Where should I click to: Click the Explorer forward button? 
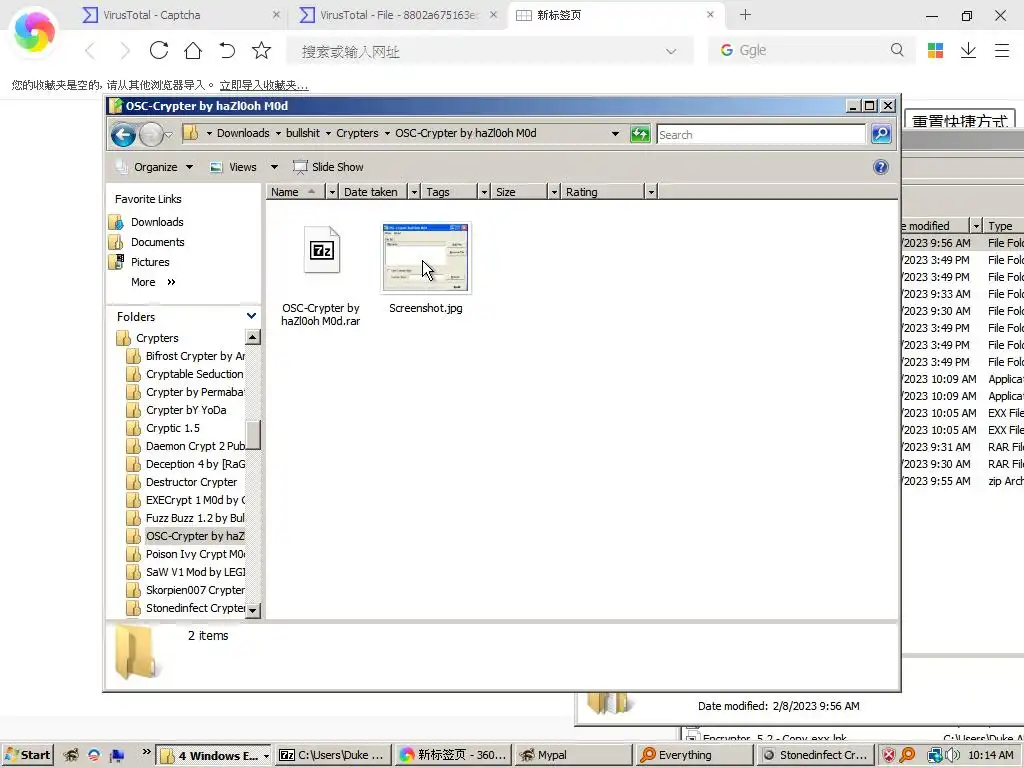click(x=152, y=135)
